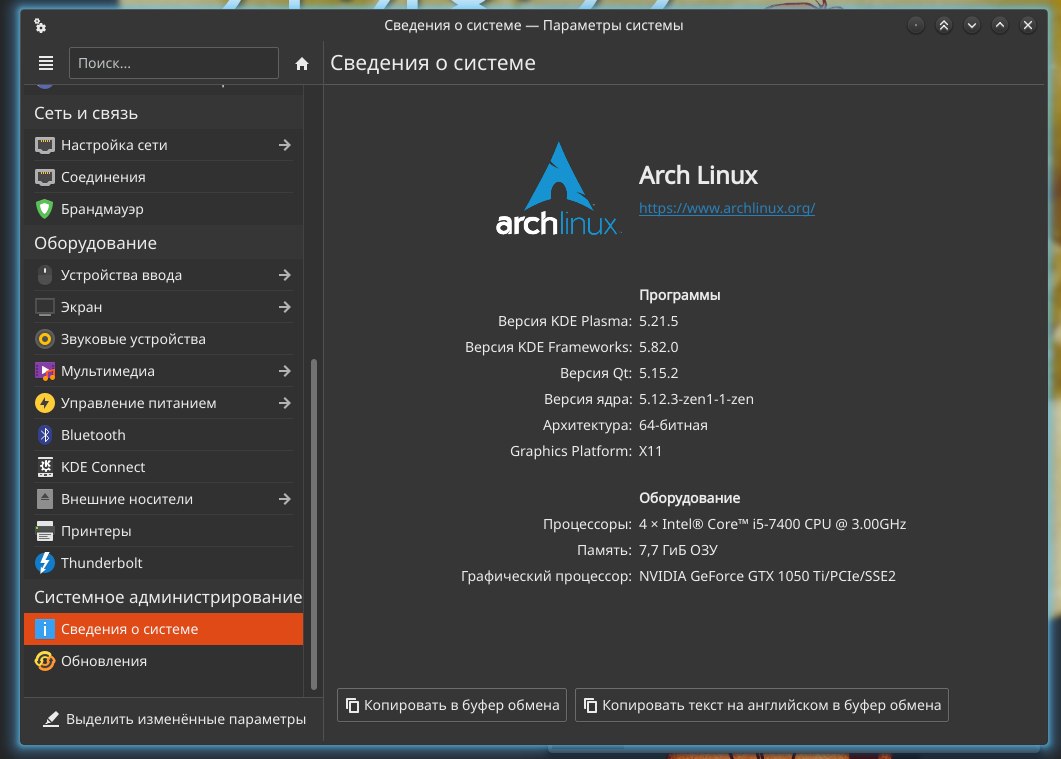Click the sidebar vertical scrollbar
Screen dimensions: 1061x759
(x=313, y=524)
